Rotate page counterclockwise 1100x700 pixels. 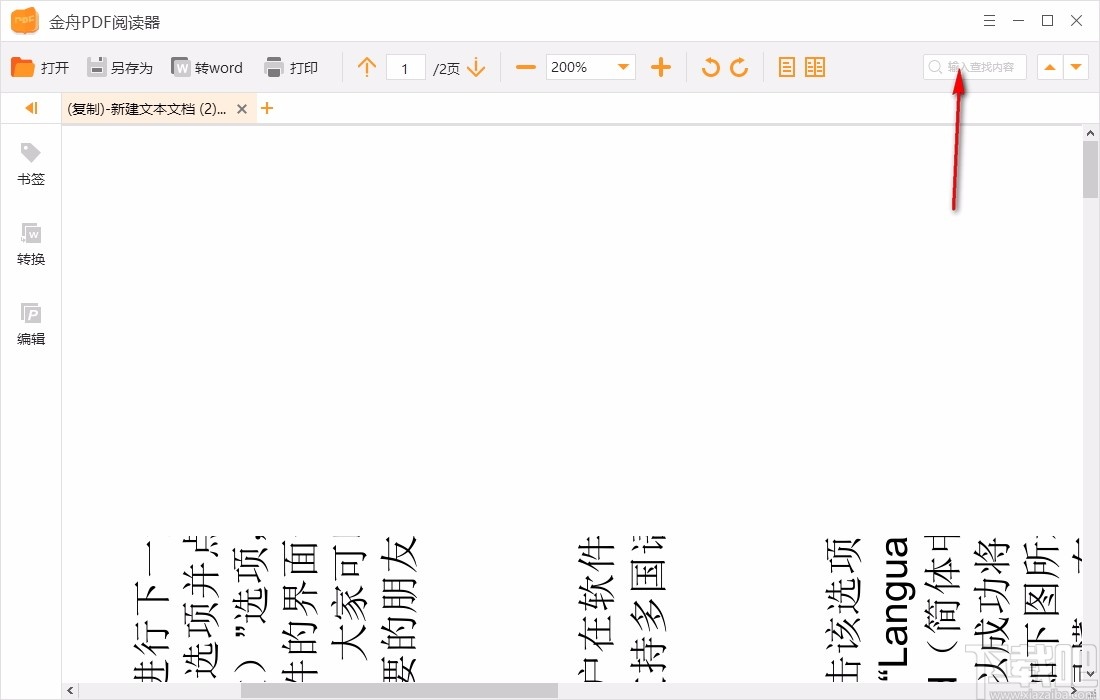(710, 67)
